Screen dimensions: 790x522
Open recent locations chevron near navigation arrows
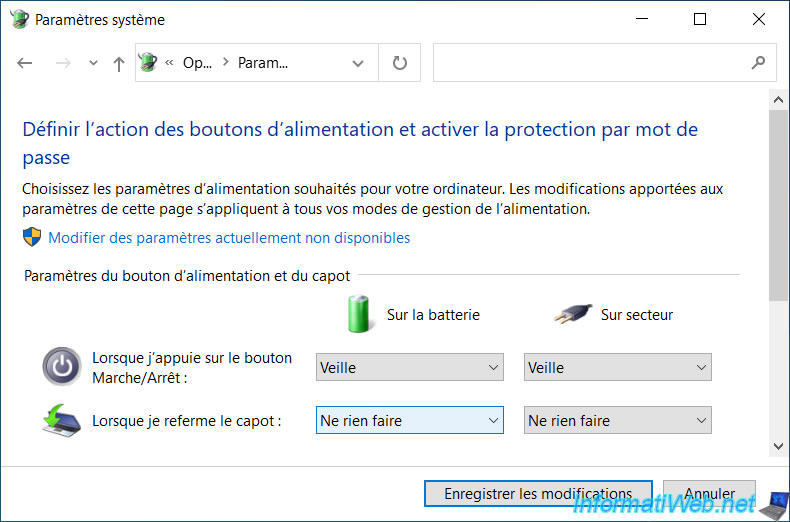93,63
